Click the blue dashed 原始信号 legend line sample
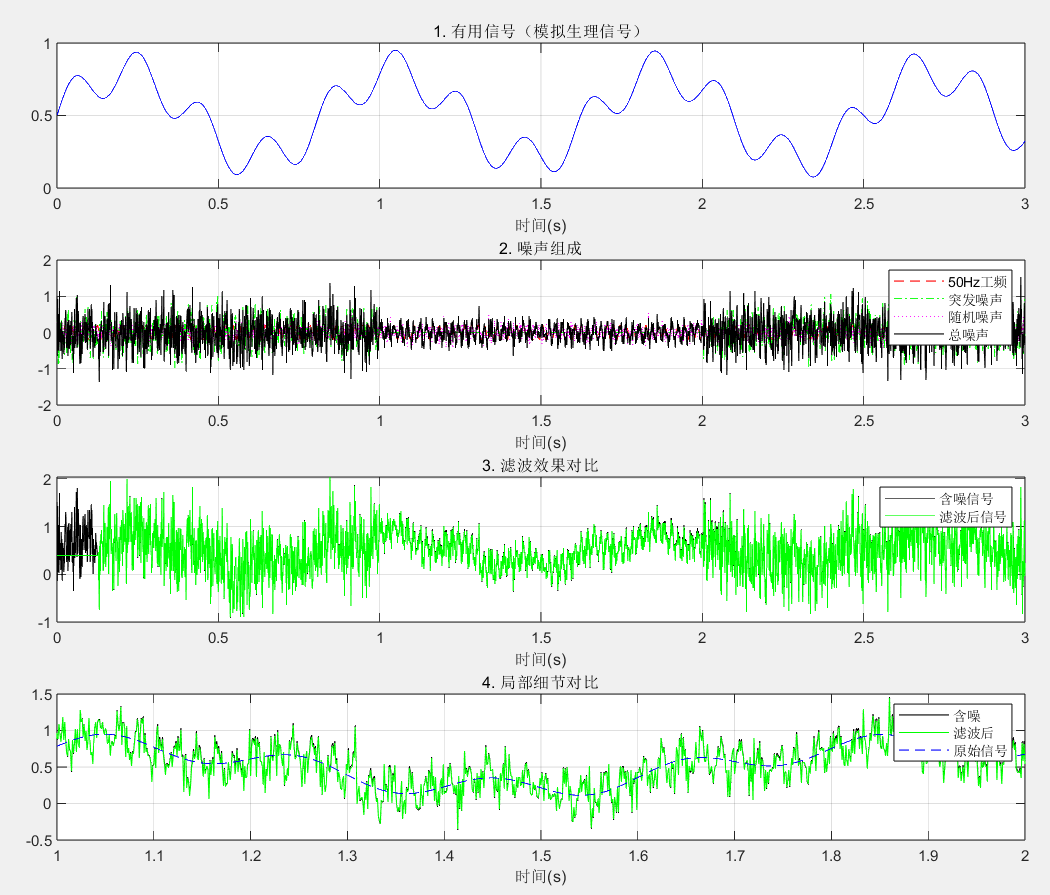1050x895 pixels. click(x=924, y=750)
